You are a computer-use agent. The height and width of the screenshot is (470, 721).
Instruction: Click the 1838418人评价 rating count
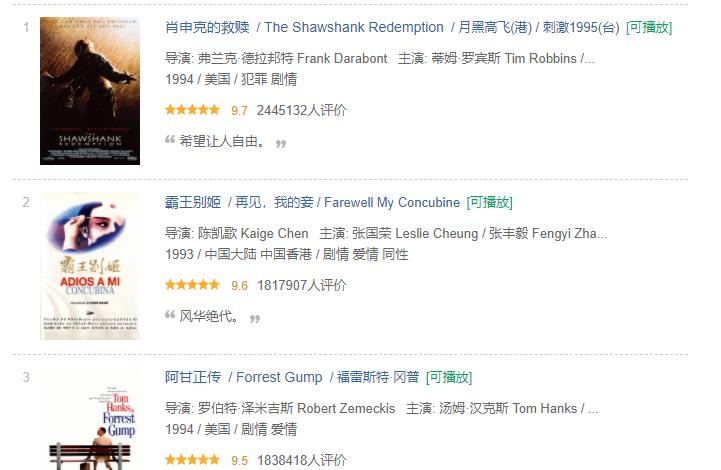click(x=301, y=460)
